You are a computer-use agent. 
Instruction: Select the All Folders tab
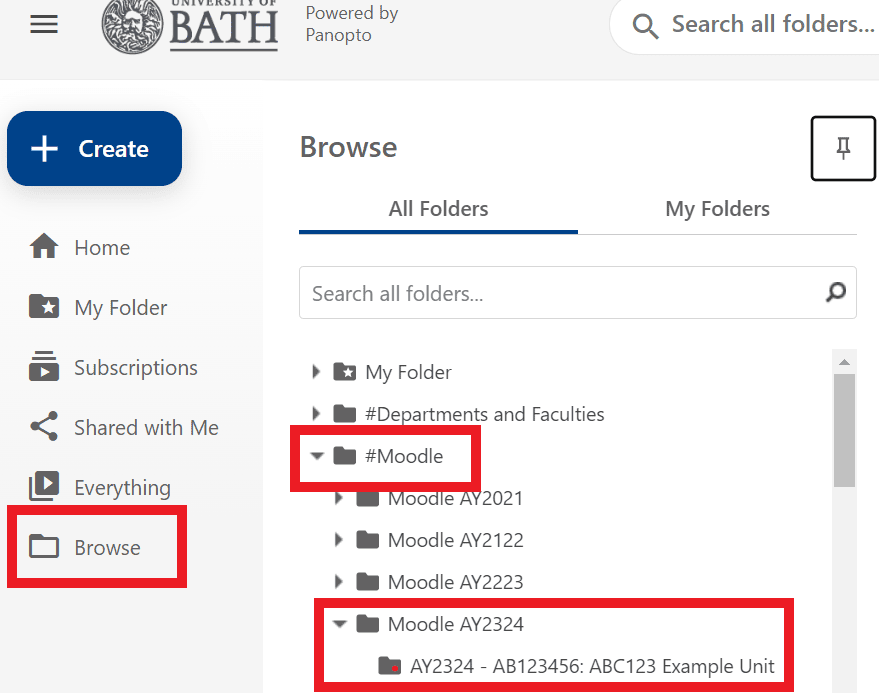[438, 209]
